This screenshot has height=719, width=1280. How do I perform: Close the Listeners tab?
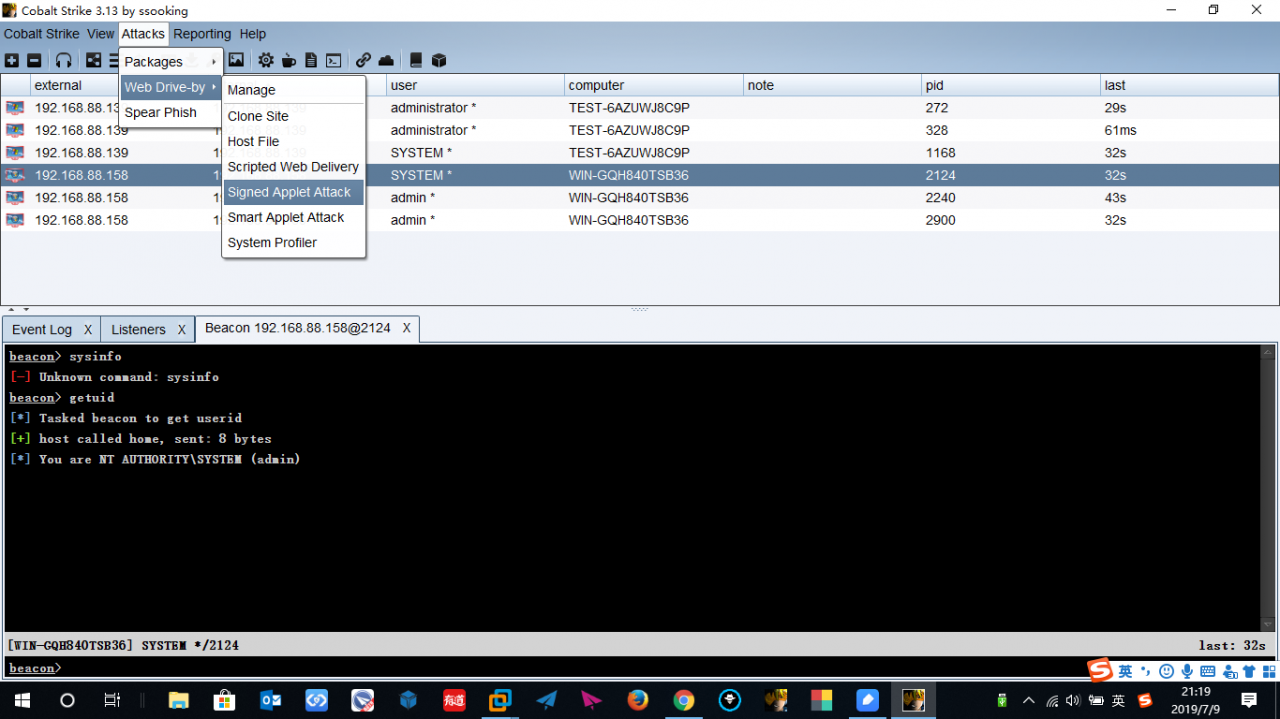click(x=182, y=329)
